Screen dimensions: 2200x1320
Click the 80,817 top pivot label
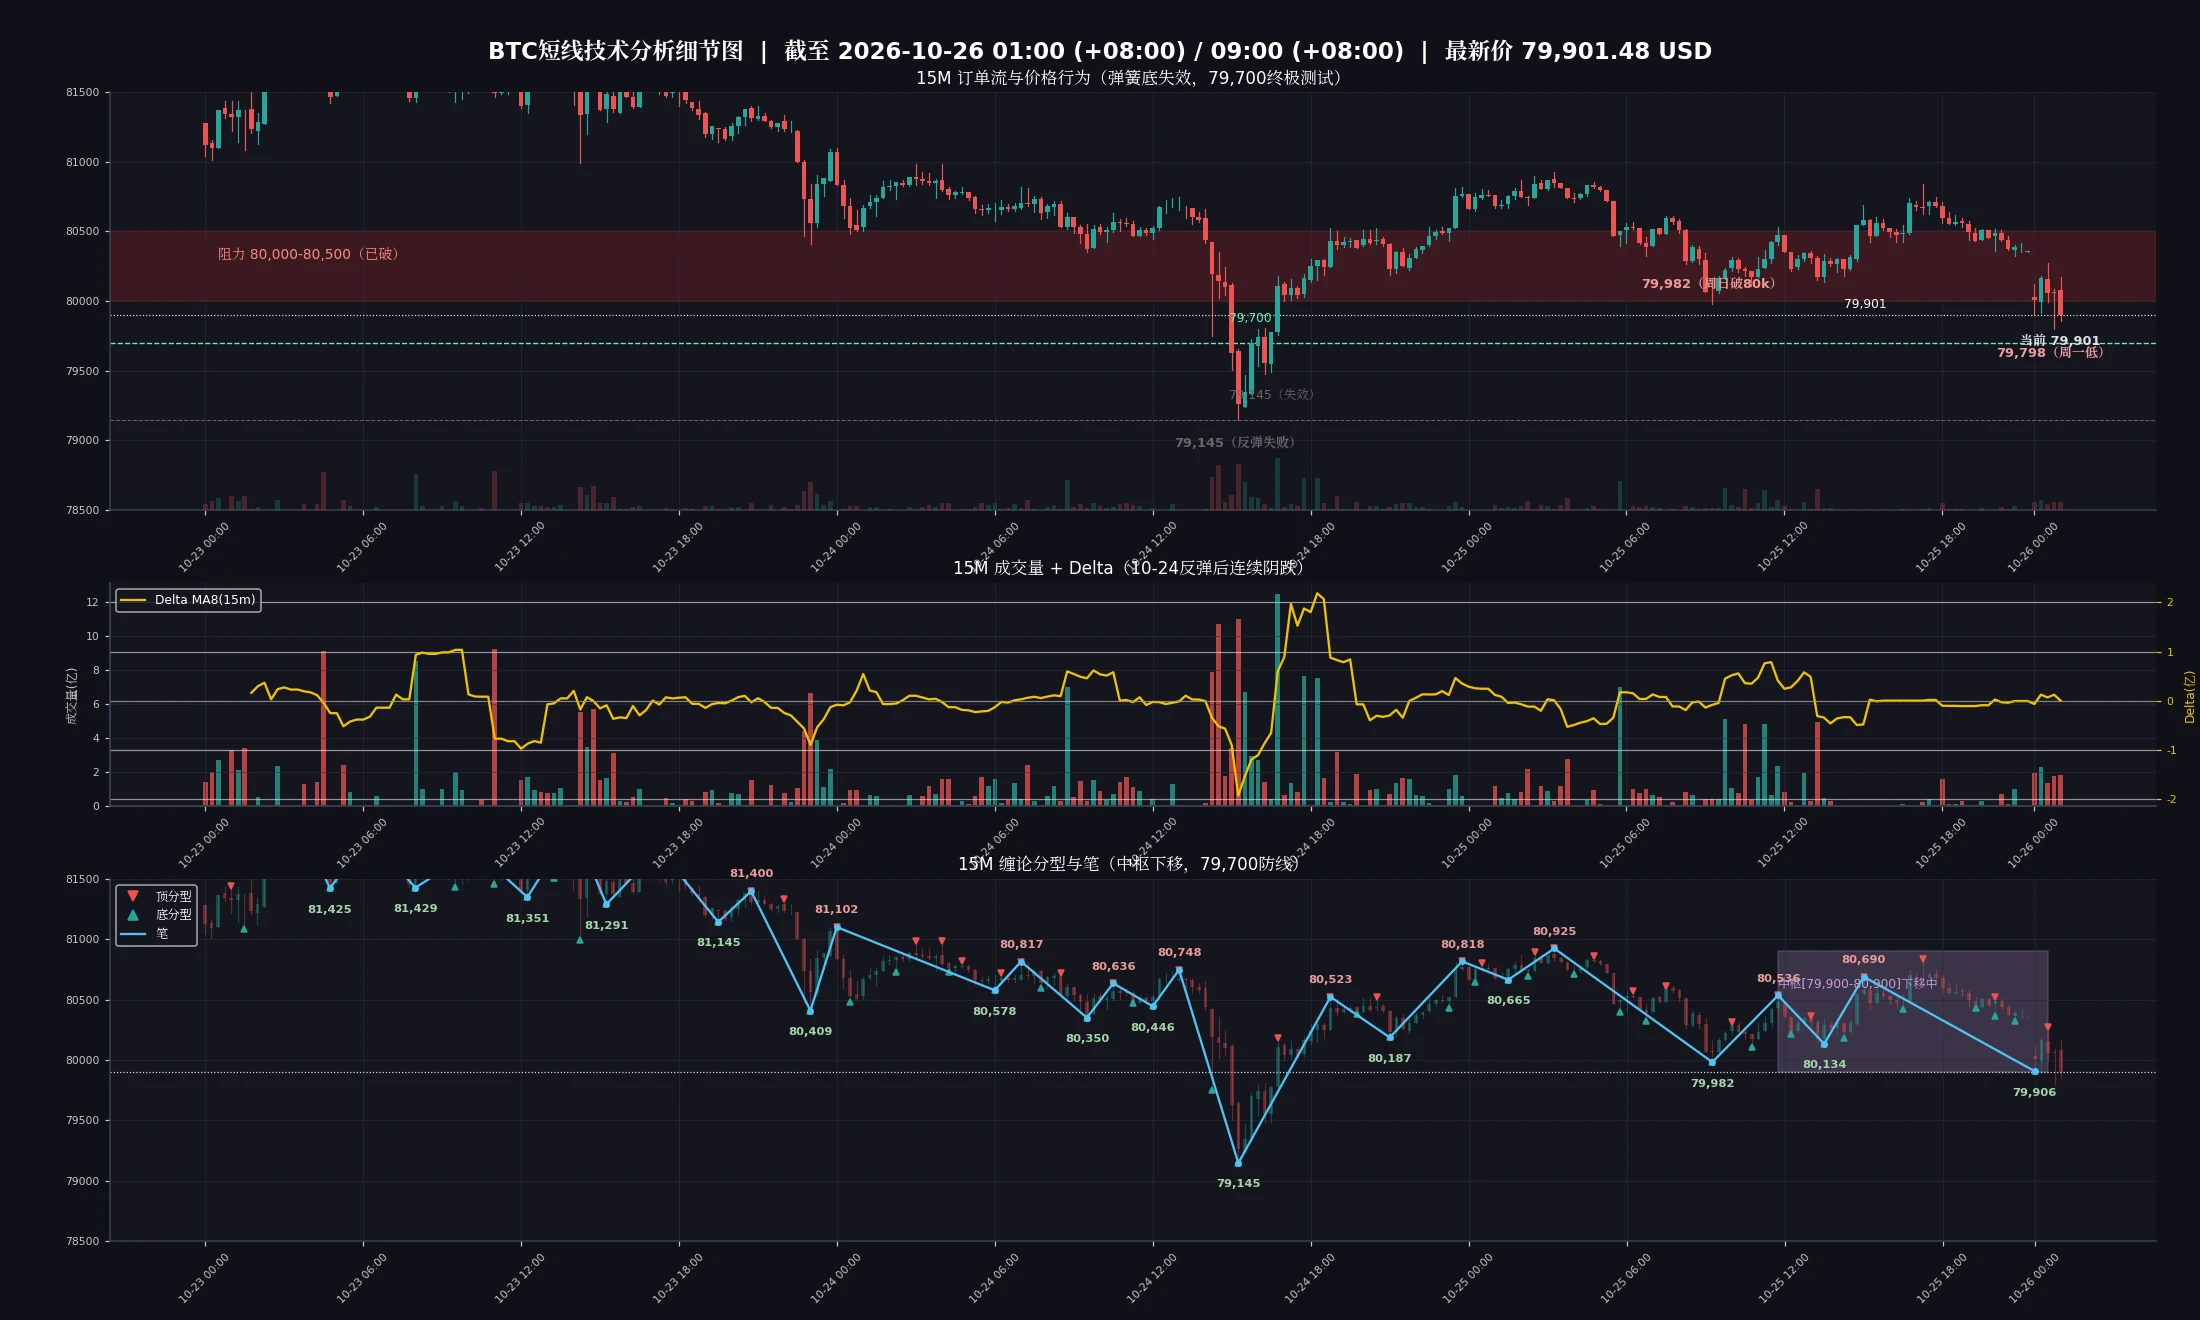coord(1022,944)
